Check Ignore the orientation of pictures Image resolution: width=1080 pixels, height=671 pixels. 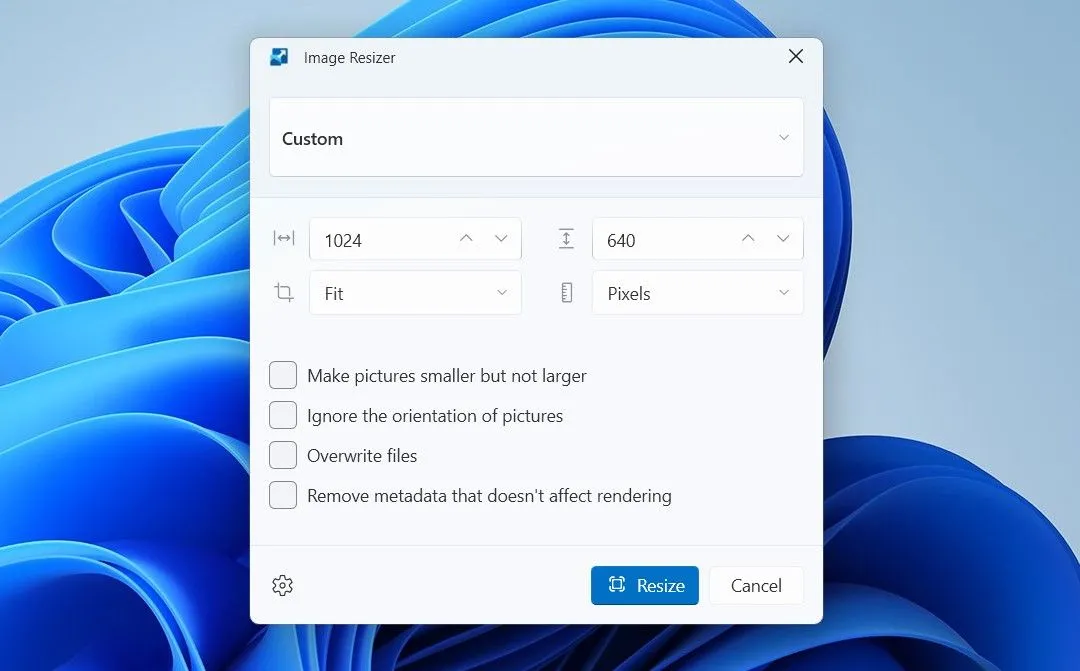(x=283, y=415)
